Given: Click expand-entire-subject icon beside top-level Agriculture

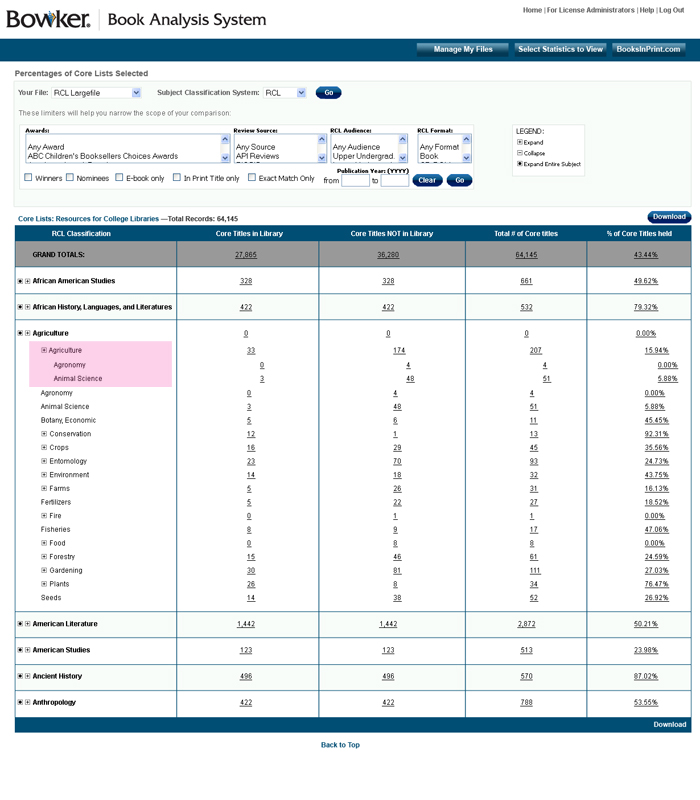Looking at the screenshot, I should point(20,333).
